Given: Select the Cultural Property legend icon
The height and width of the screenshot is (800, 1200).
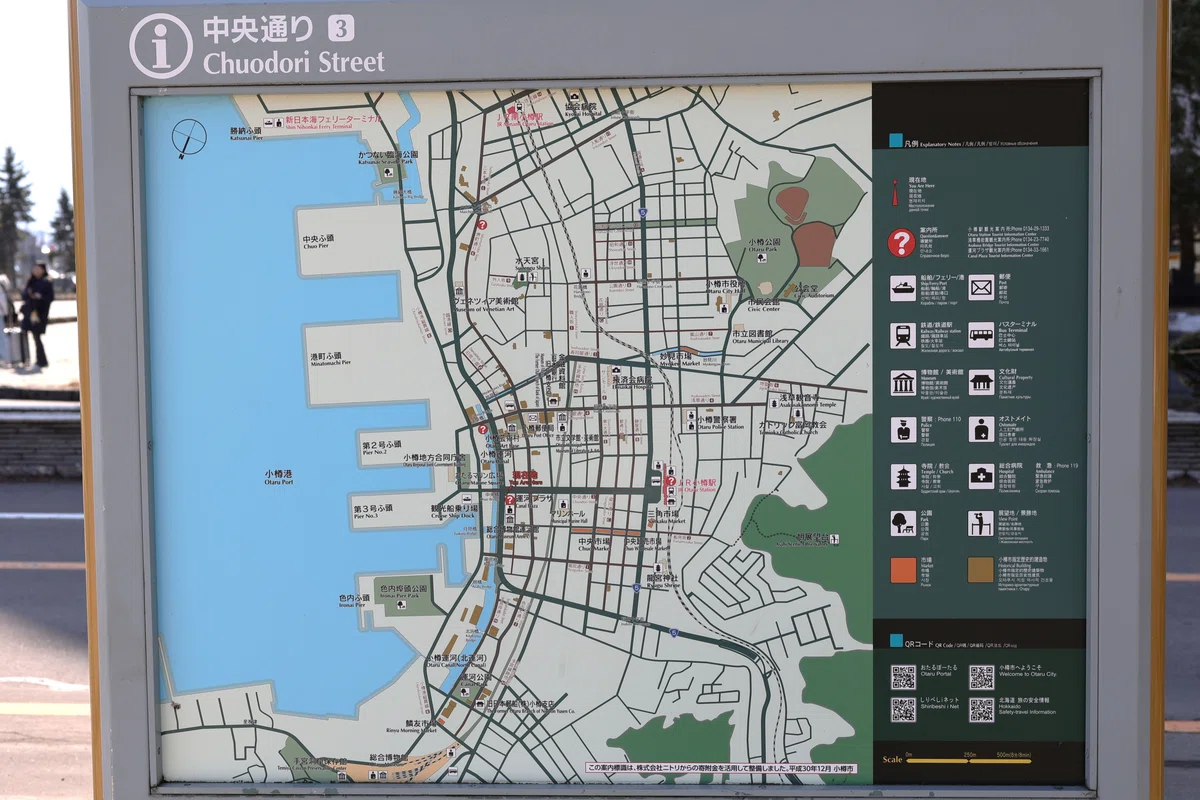Looking at the screenshot, I should point(981,382).
